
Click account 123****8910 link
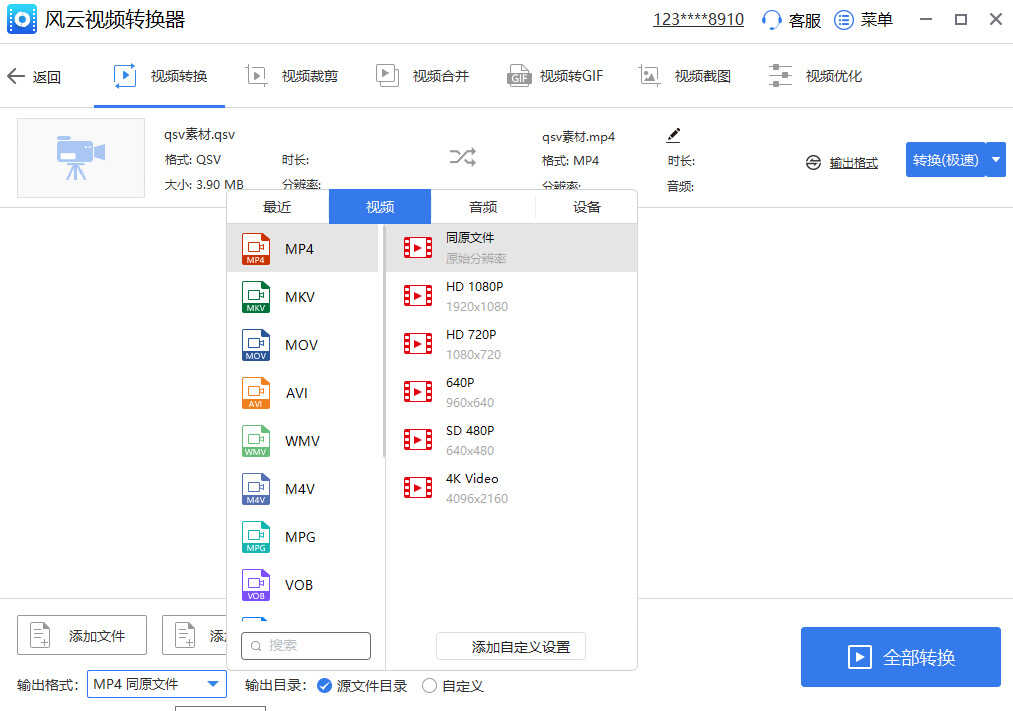698,19
